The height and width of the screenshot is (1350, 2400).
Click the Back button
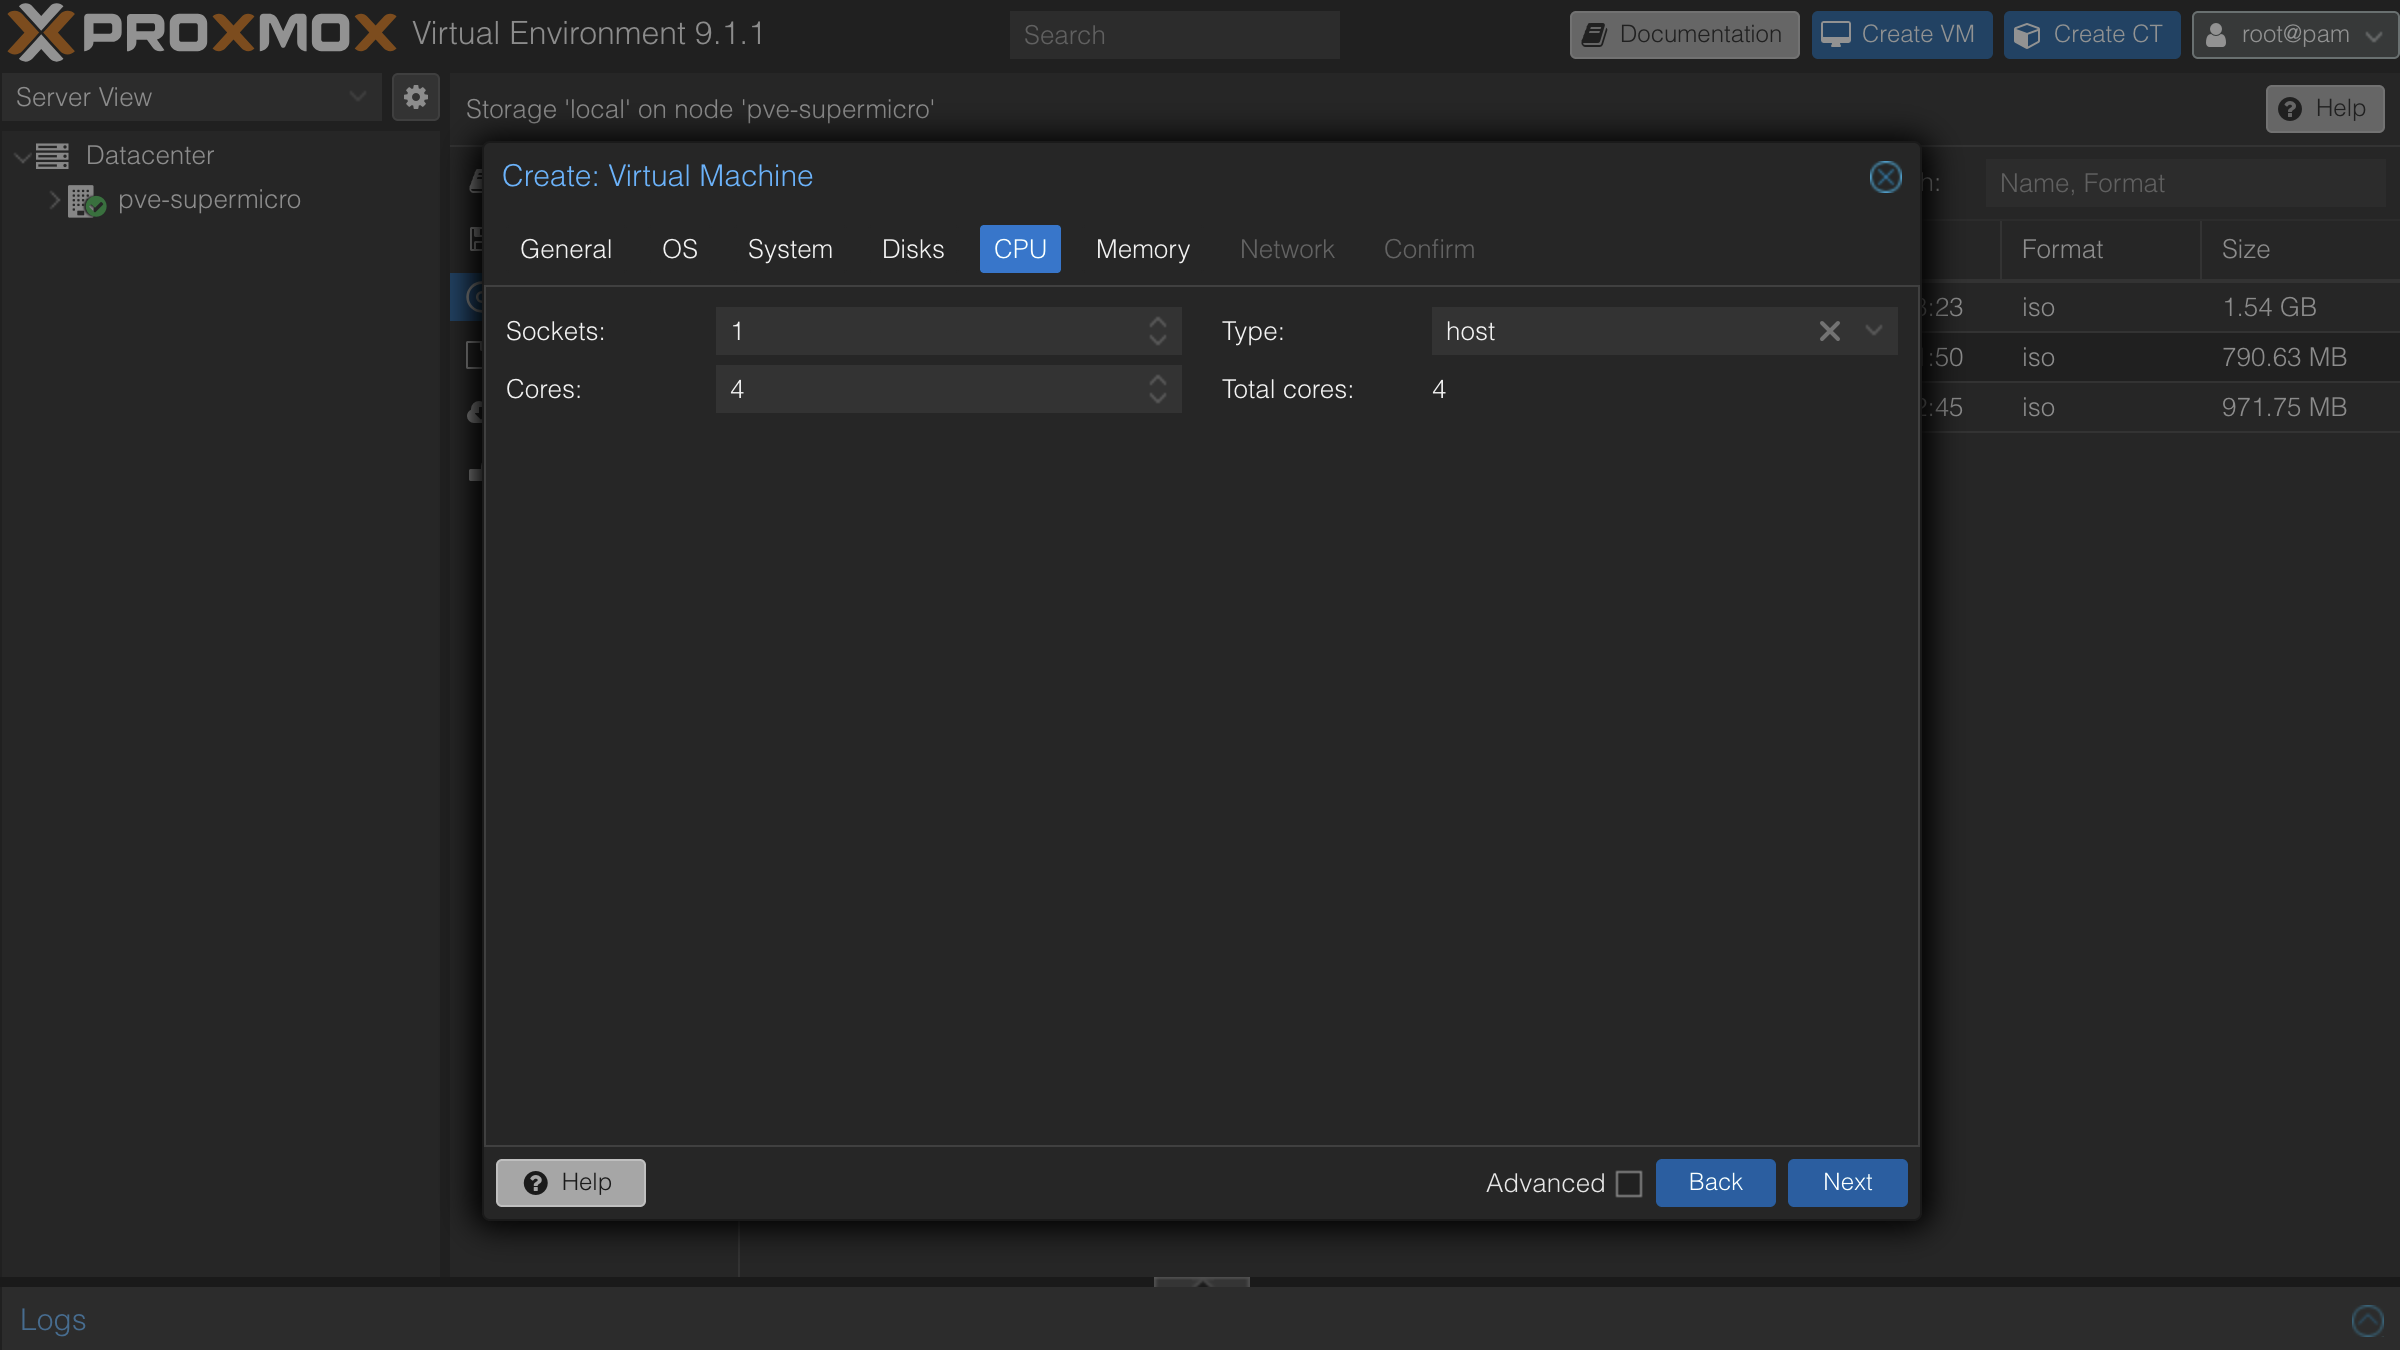1714,1182
